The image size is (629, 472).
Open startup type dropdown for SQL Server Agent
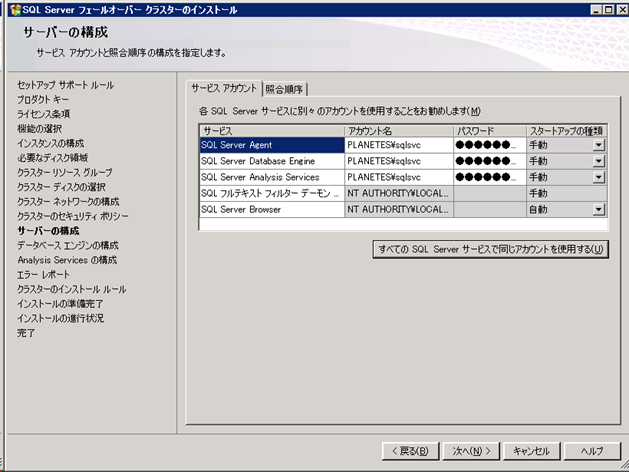tap(599, 145)
